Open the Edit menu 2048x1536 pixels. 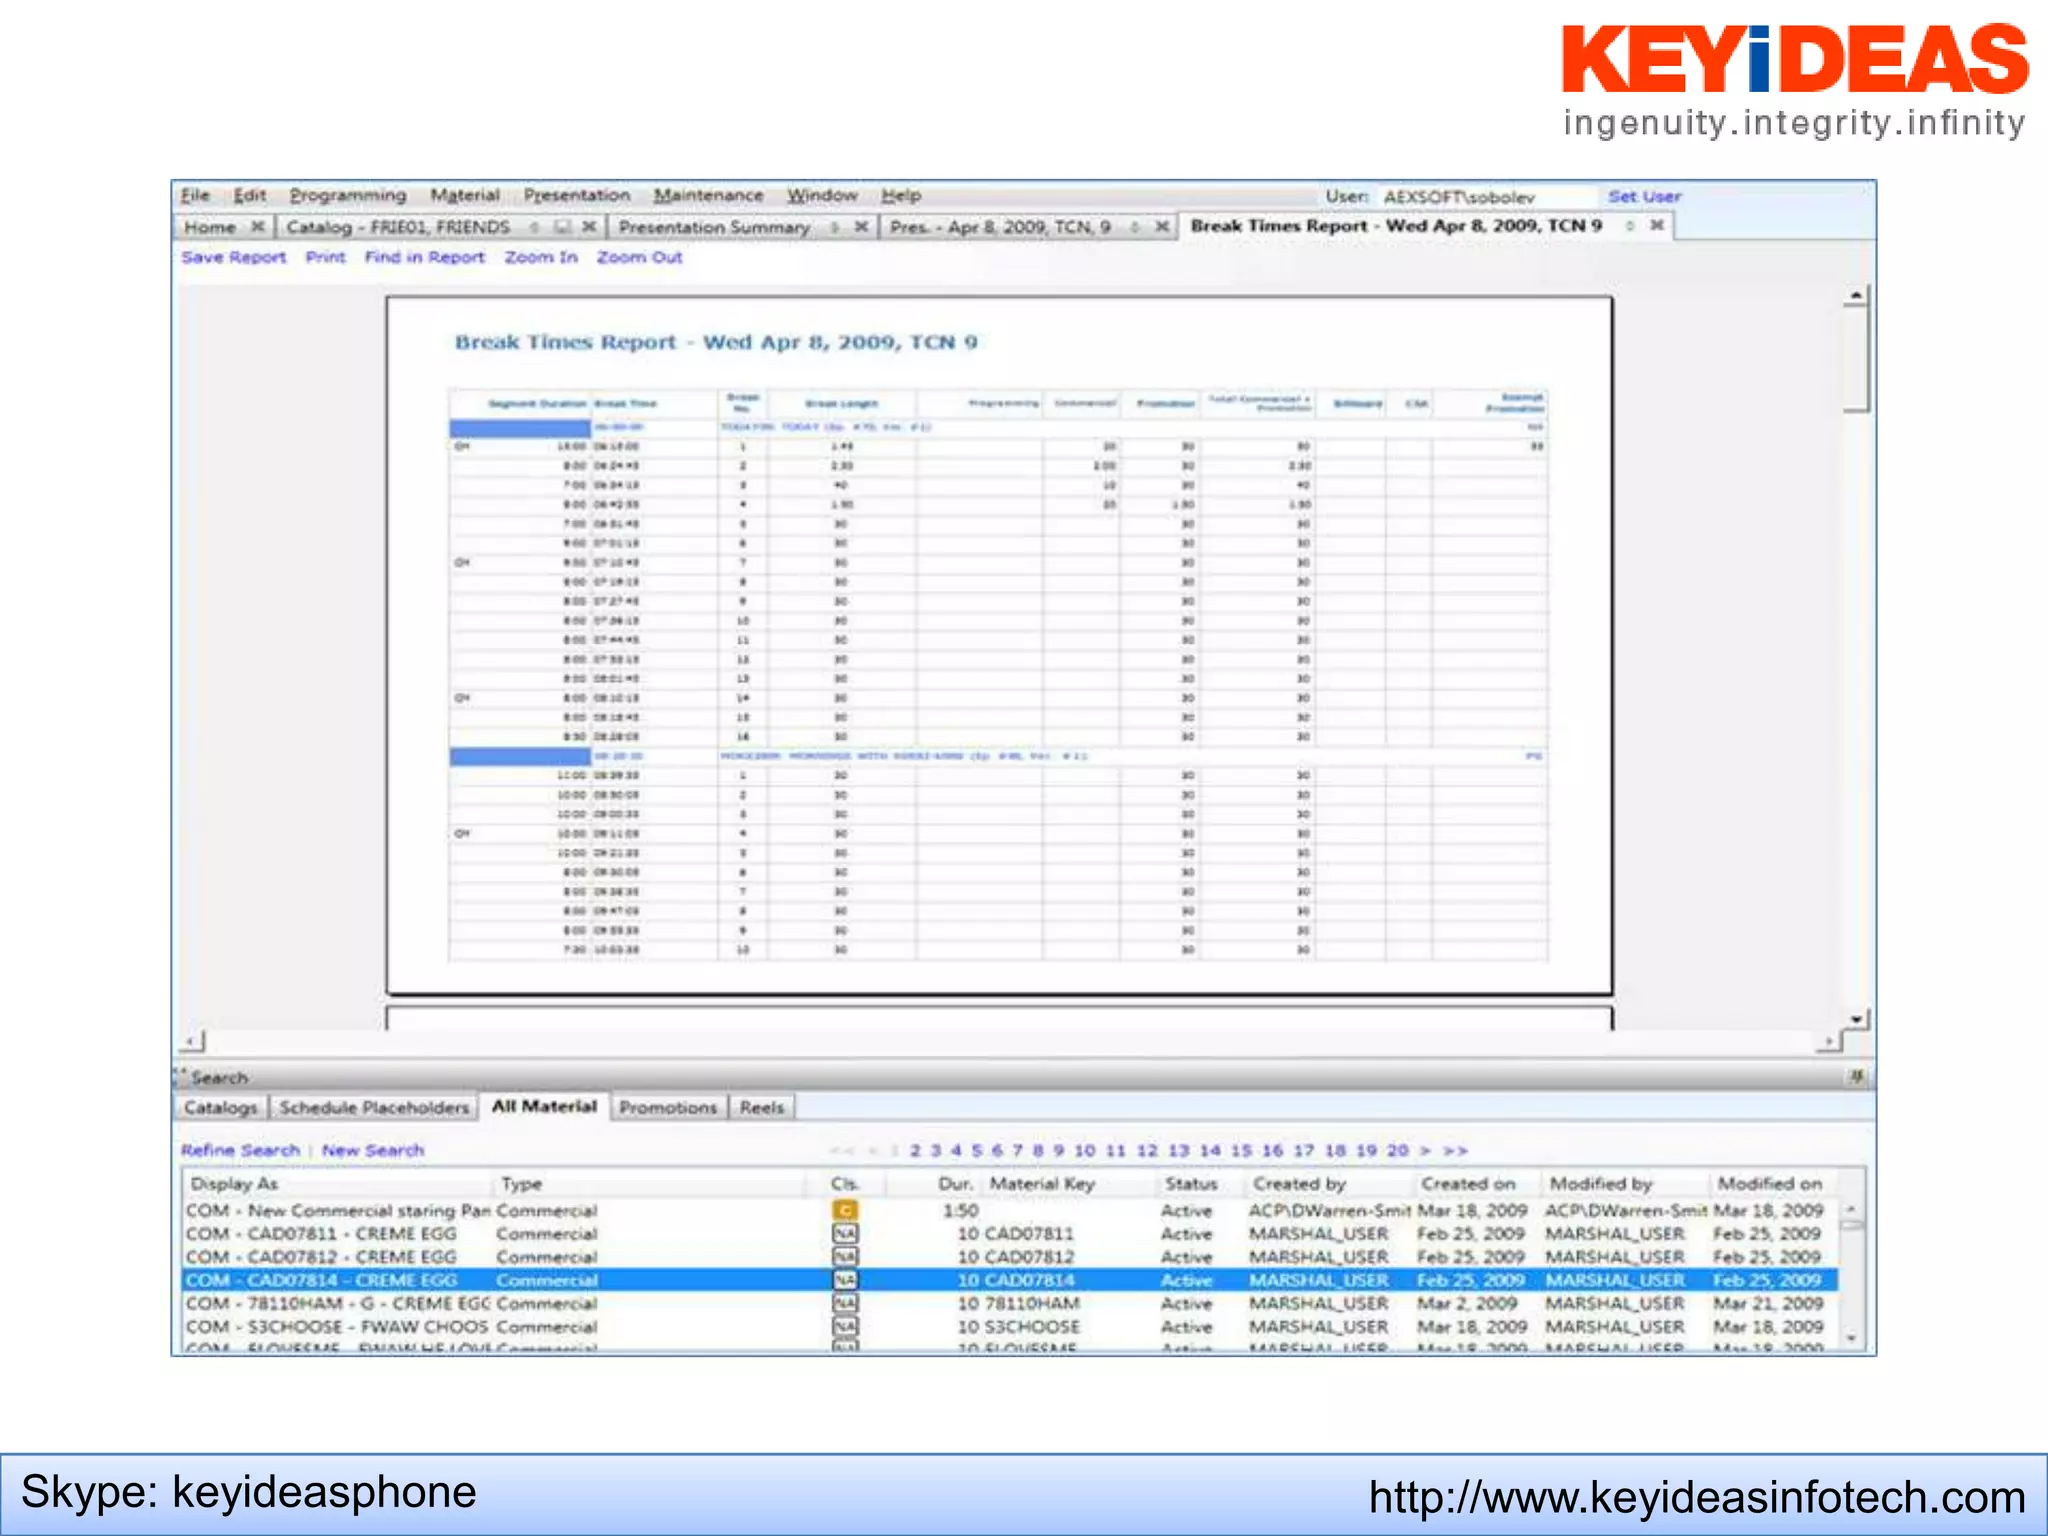[249, 195]
